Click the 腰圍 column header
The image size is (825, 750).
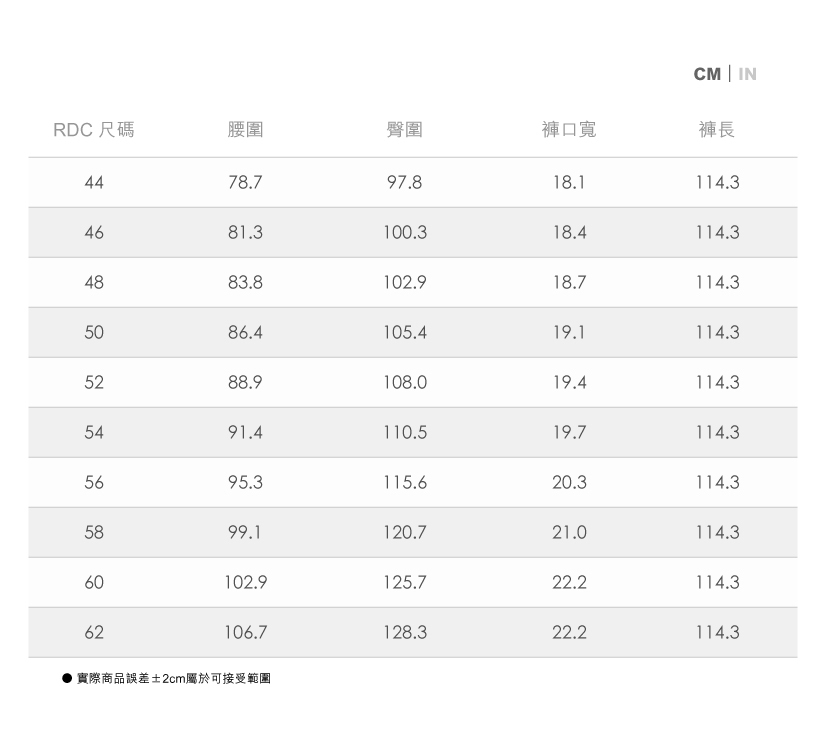tap(245, 130)
